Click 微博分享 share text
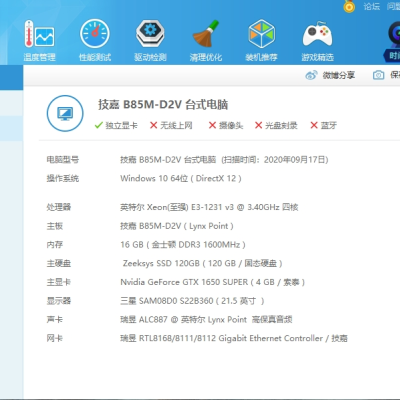This screenshot has width=400, height=400. click(339, 75)
